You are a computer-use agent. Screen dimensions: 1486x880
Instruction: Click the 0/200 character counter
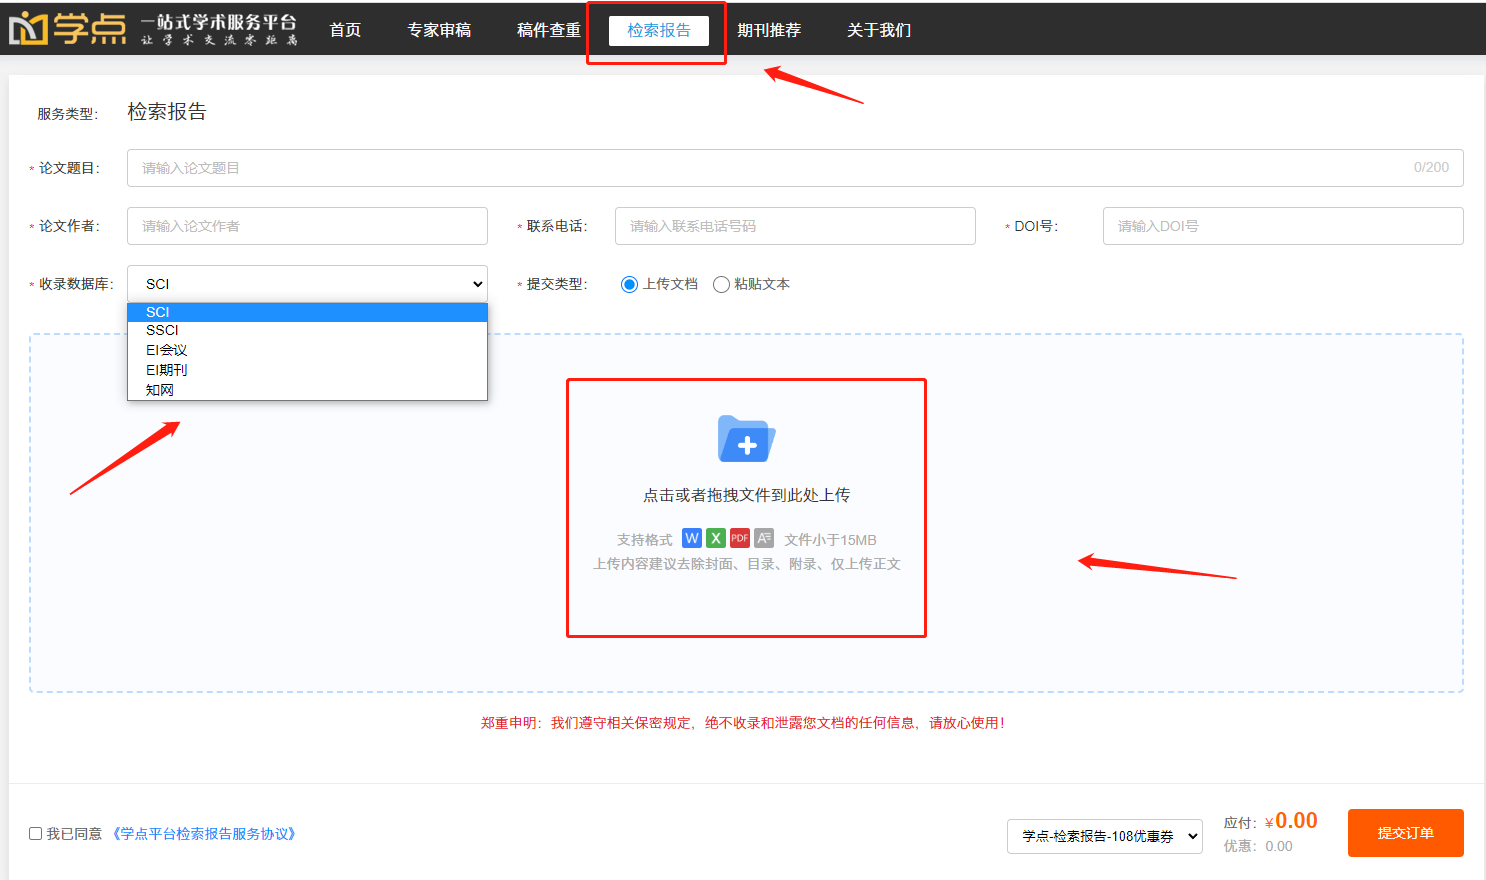tap(1431, 168)
